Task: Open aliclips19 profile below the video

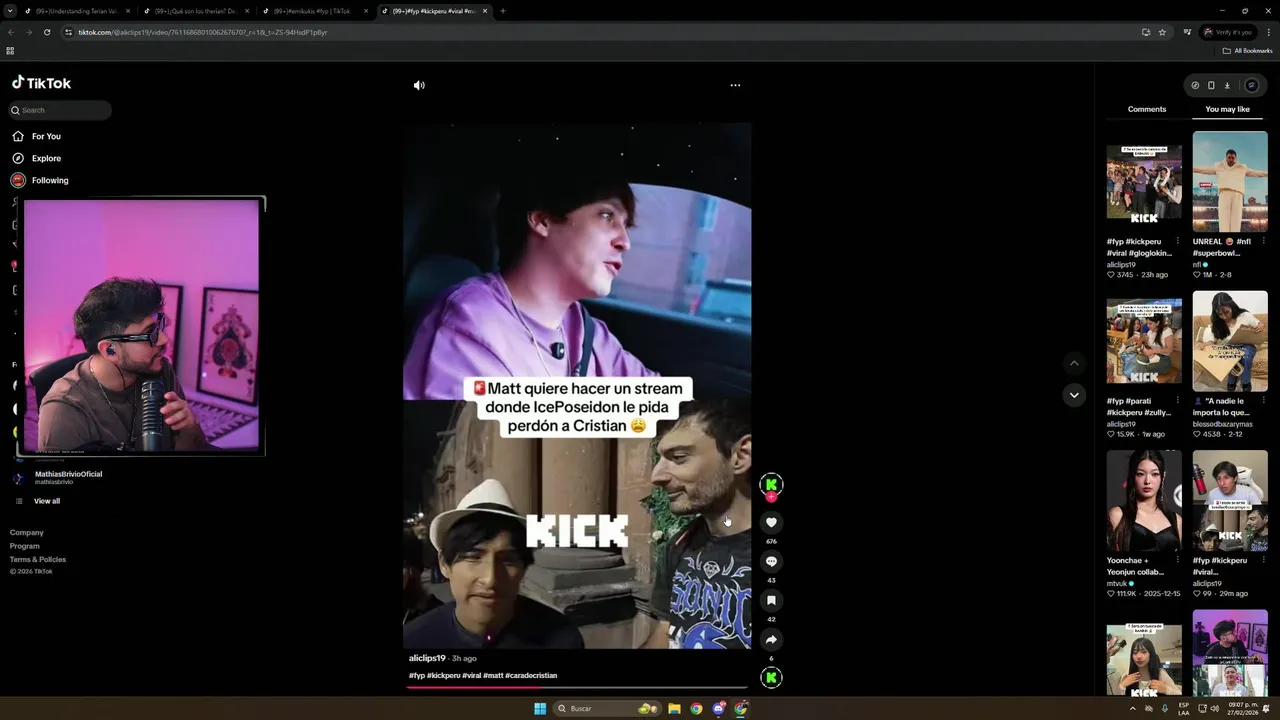Action: (427, 658)
